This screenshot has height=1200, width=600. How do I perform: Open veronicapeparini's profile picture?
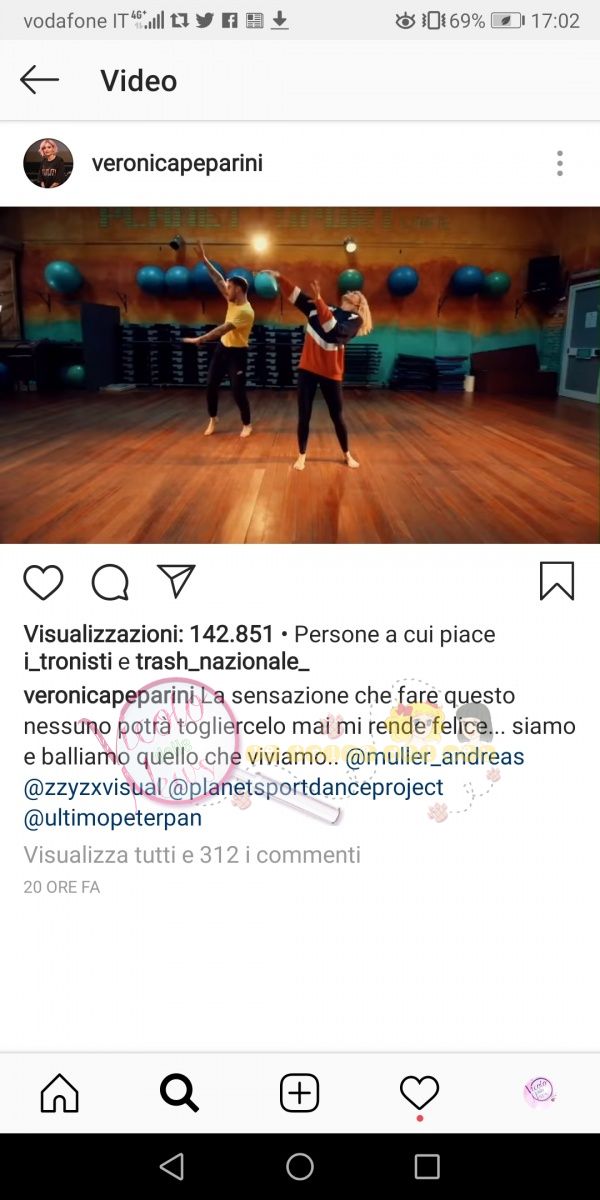click(x=48, y=163)
